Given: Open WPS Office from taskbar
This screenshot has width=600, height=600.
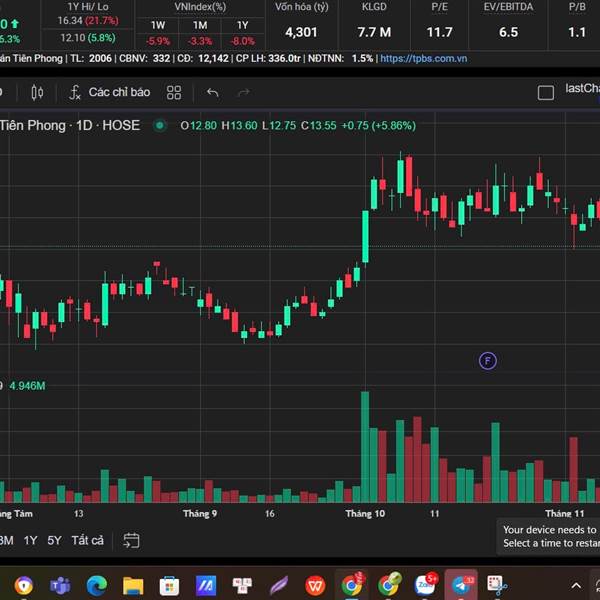Looking at the screenshot, I should click(x=315, y=585).
